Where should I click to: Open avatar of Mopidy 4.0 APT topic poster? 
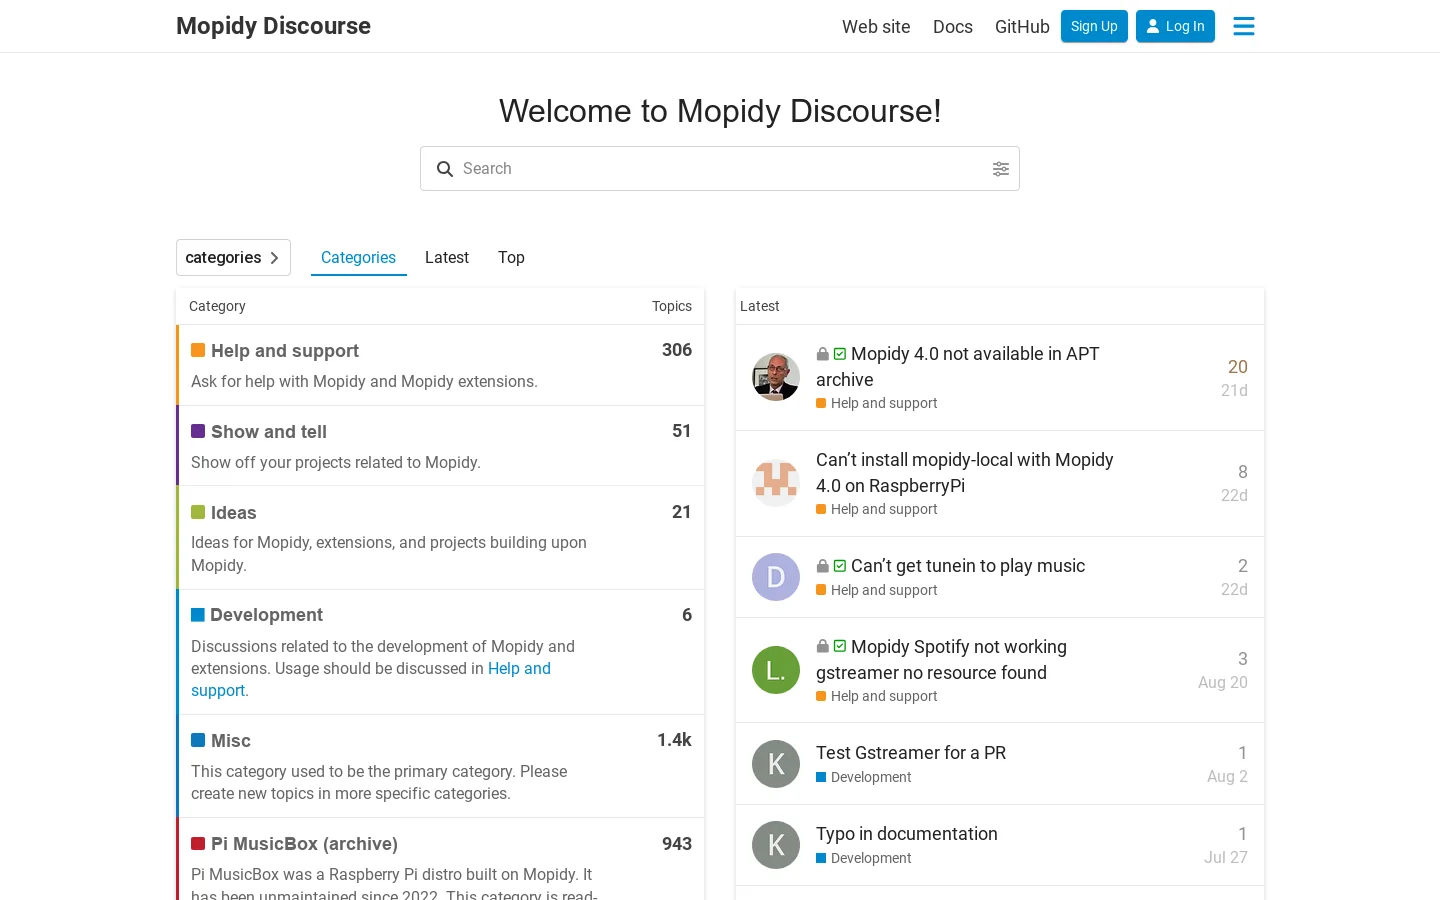click(x=776, y=377)
